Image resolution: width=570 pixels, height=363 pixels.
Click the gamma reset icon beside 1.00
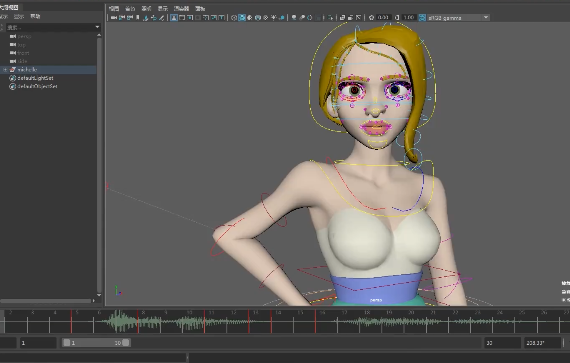click(397, 17)
